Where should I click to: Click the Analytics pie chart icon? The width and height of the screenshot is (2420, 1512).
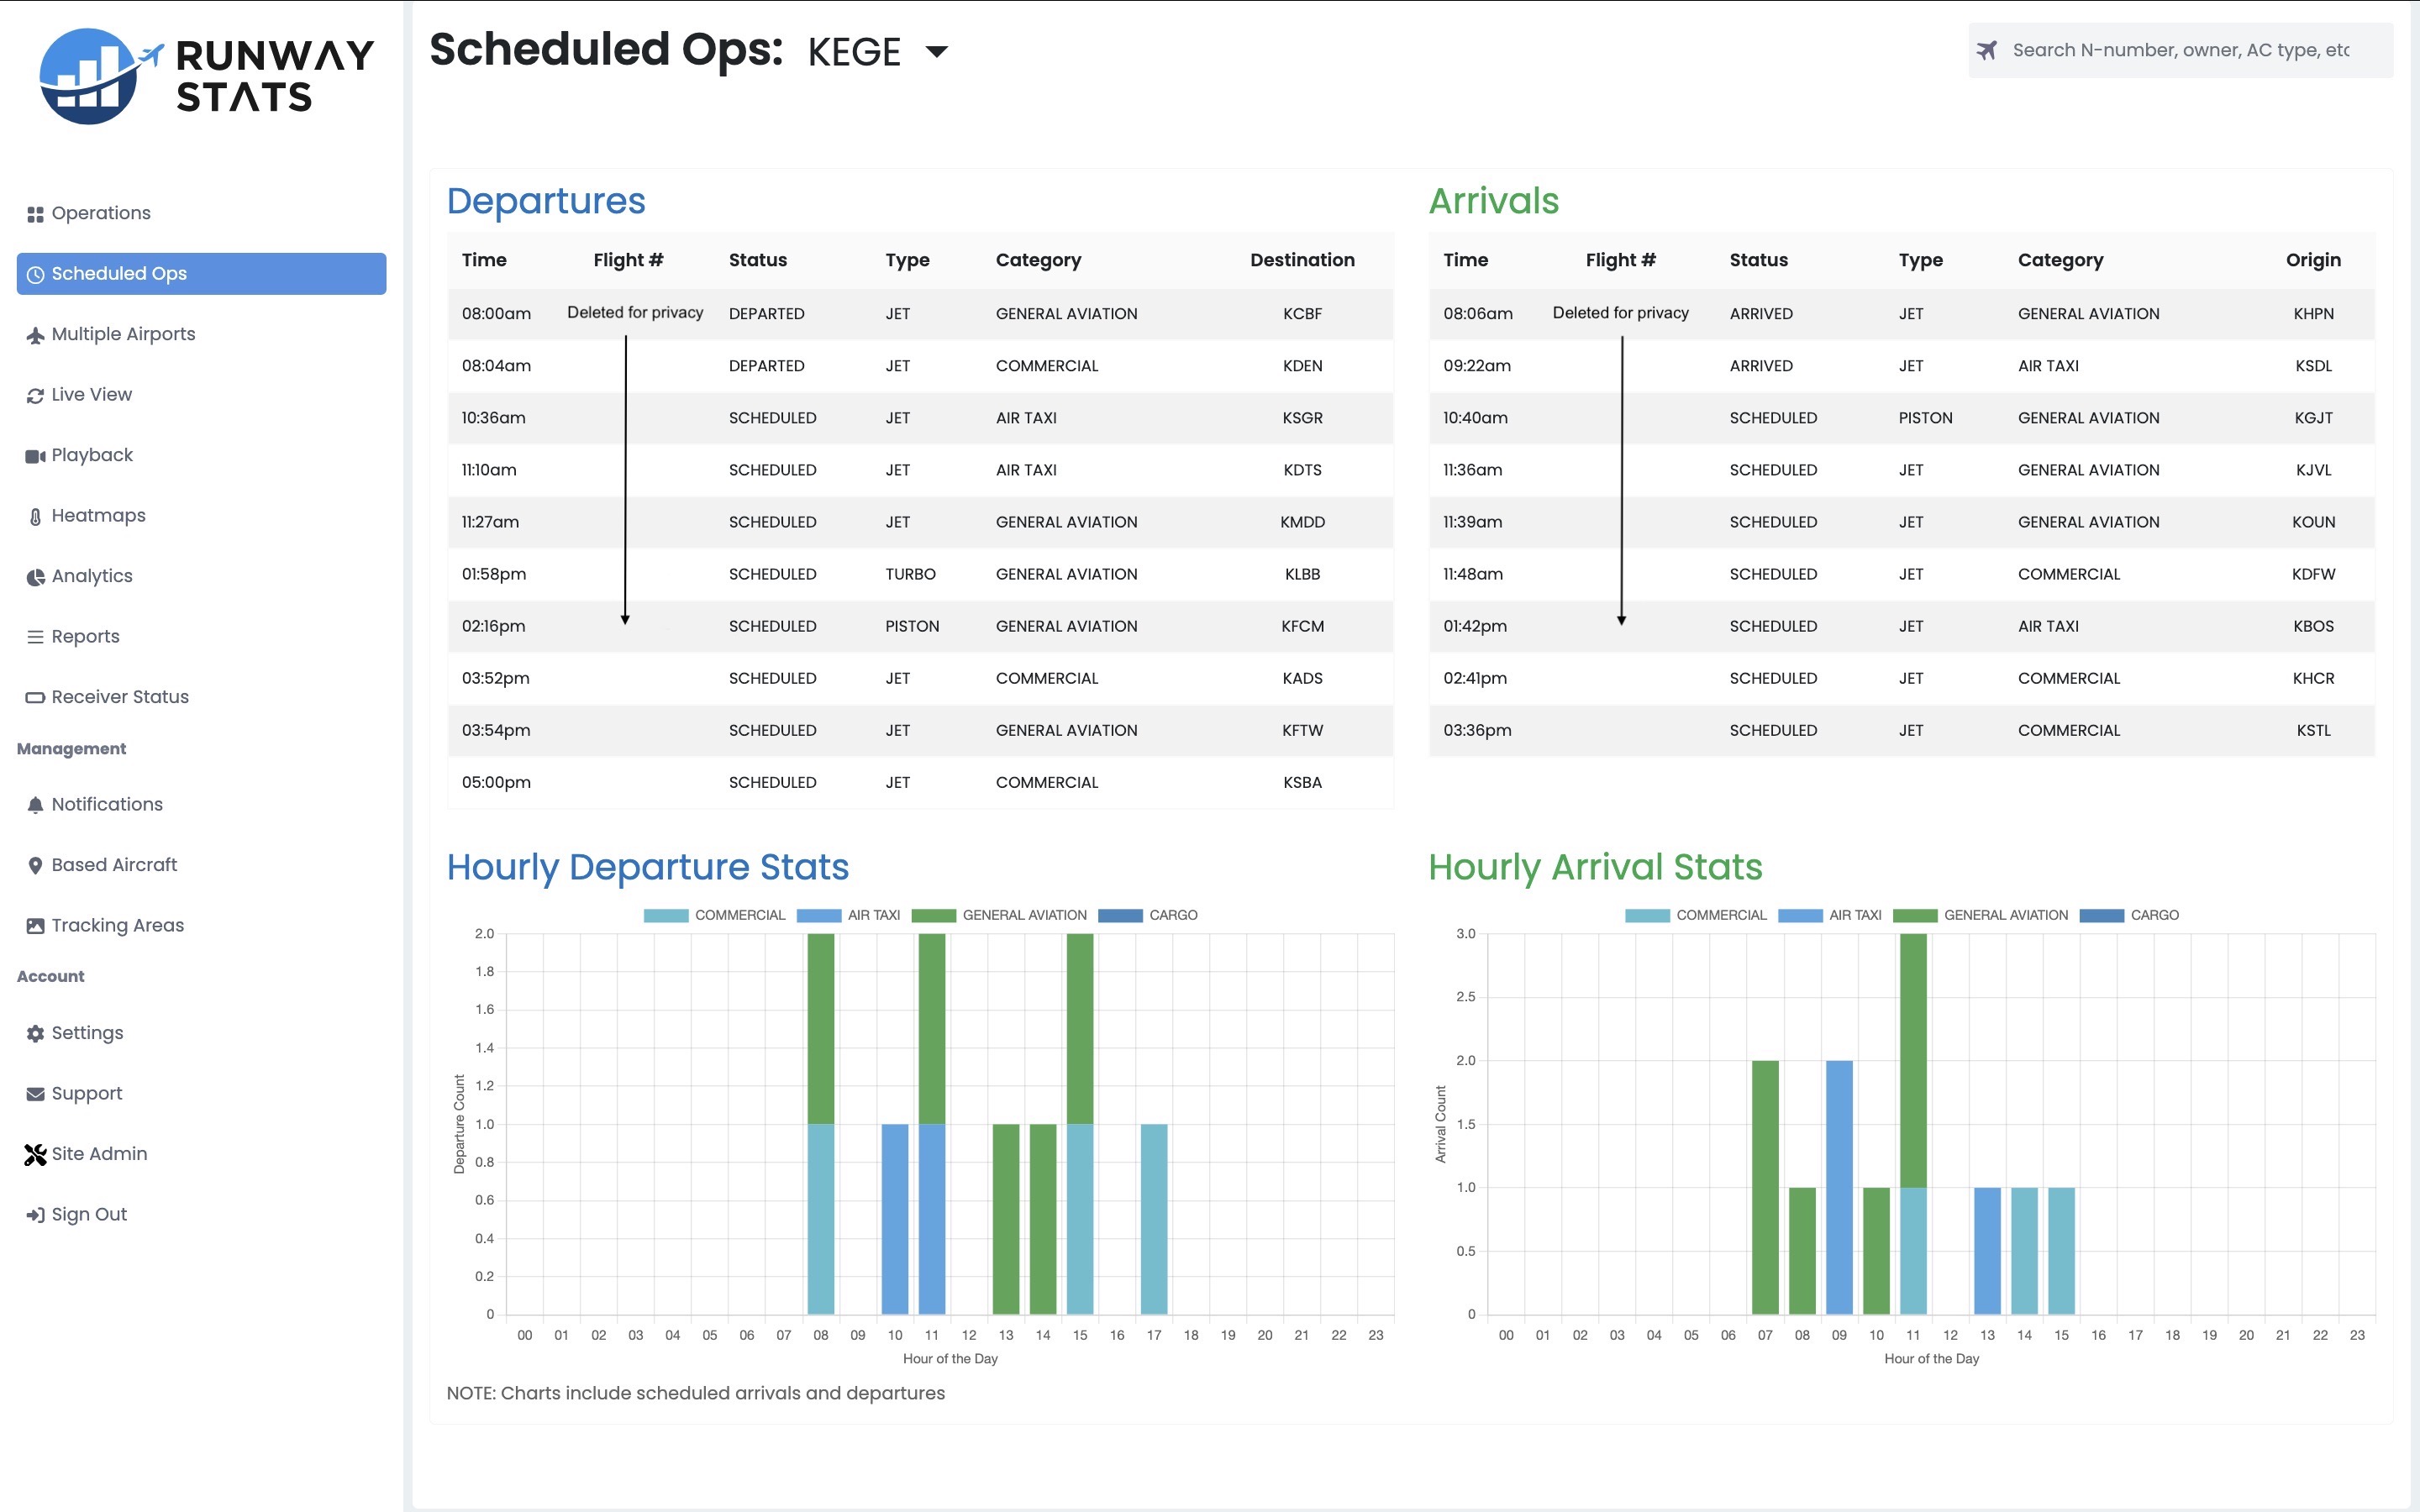click(x=35, y=577)
